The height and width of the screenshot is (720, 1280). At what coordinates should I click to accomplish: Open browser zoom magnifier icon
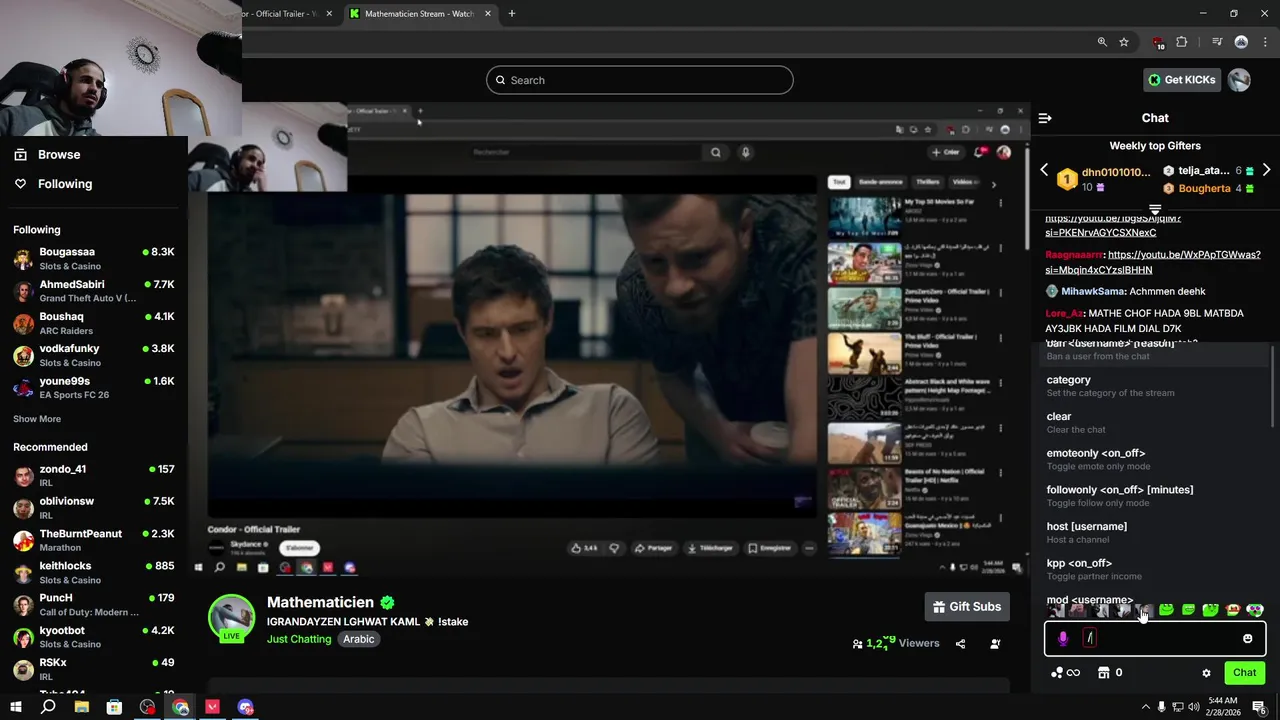click(1102, 42)
